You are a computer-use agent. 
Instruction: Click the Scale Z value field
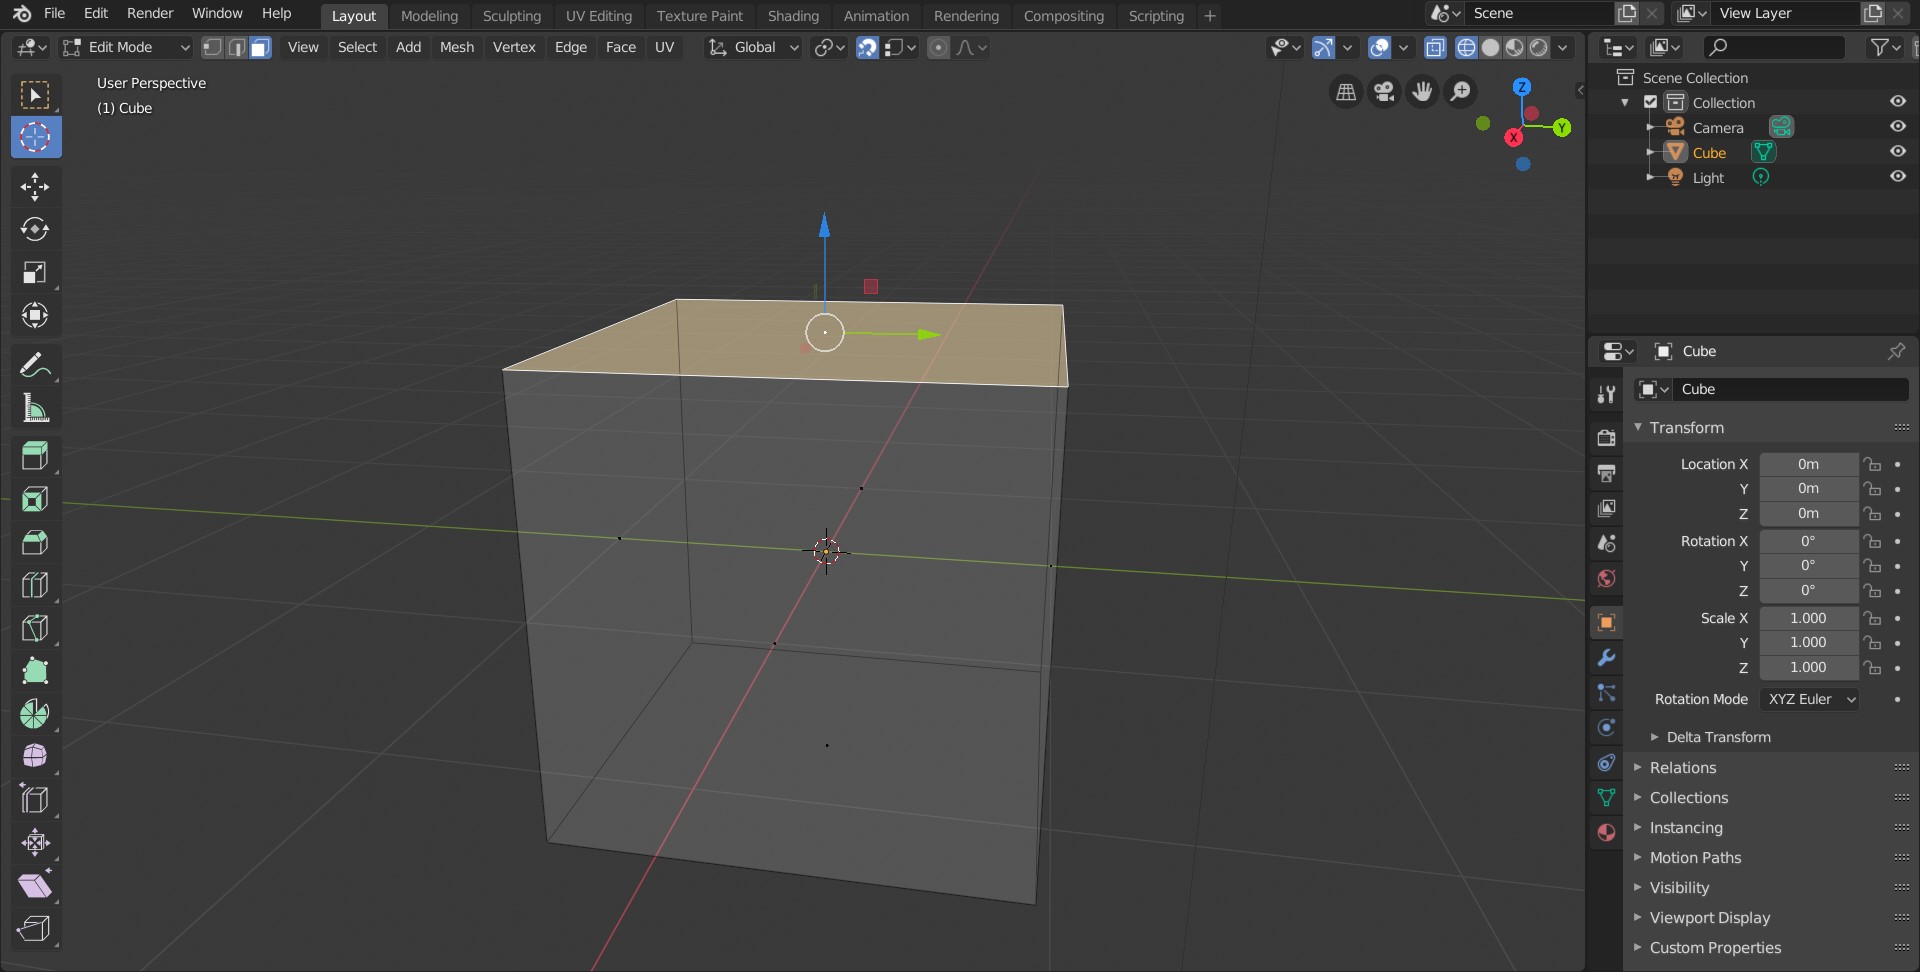[1808, 667]
